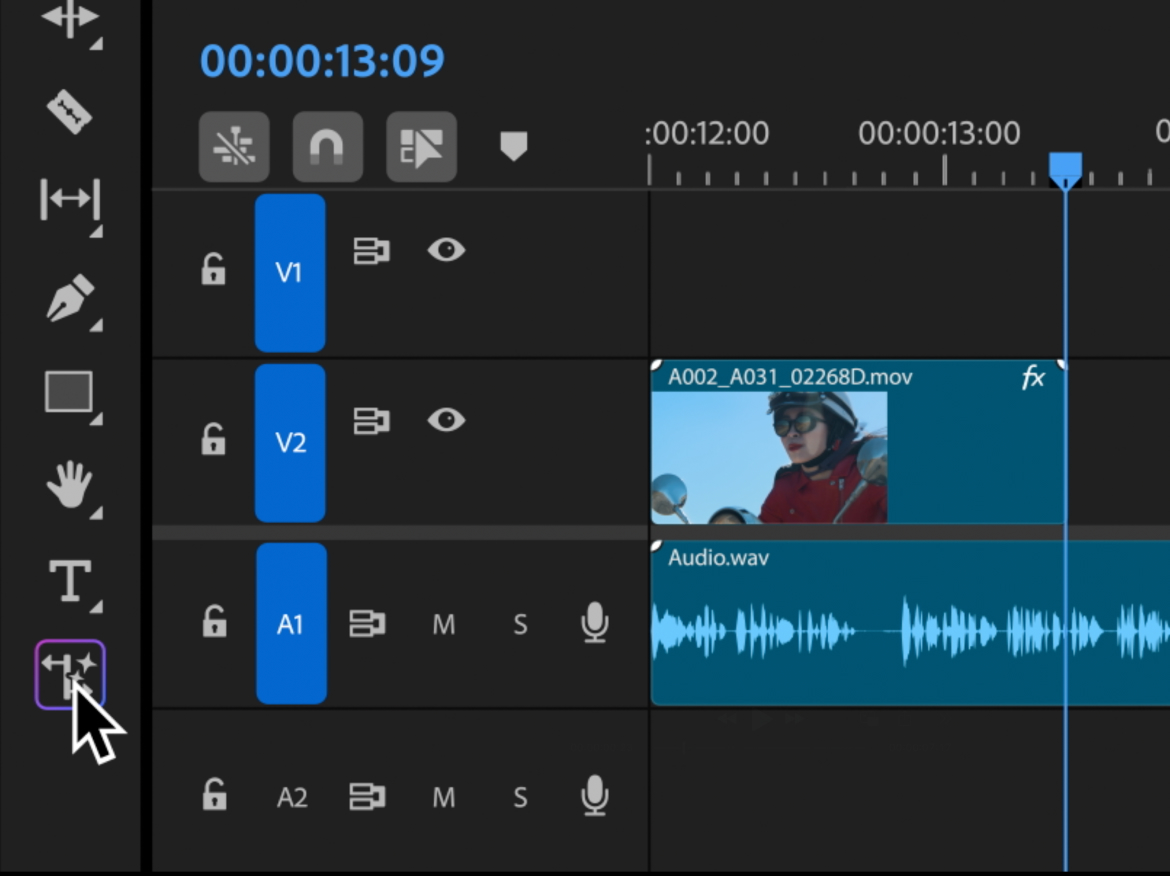The image size is (1170, 876).
Task: Lock the A1 audio track
Action: (x=214, y=624)
